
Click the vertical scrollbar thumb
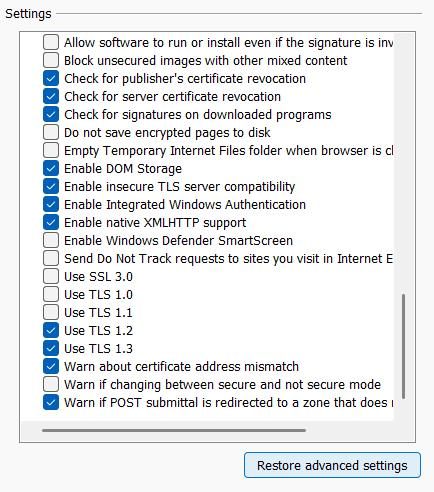tap(404, 346)
